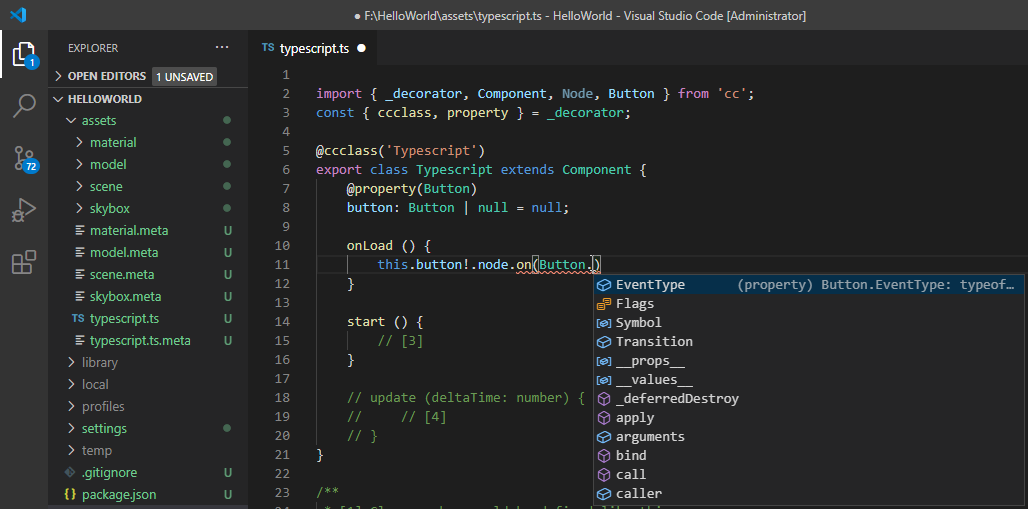Click Flags enum suggestion icon
Image resolution: width=1028 pixels, height=509 pixels.
click(x=604, y=304)
